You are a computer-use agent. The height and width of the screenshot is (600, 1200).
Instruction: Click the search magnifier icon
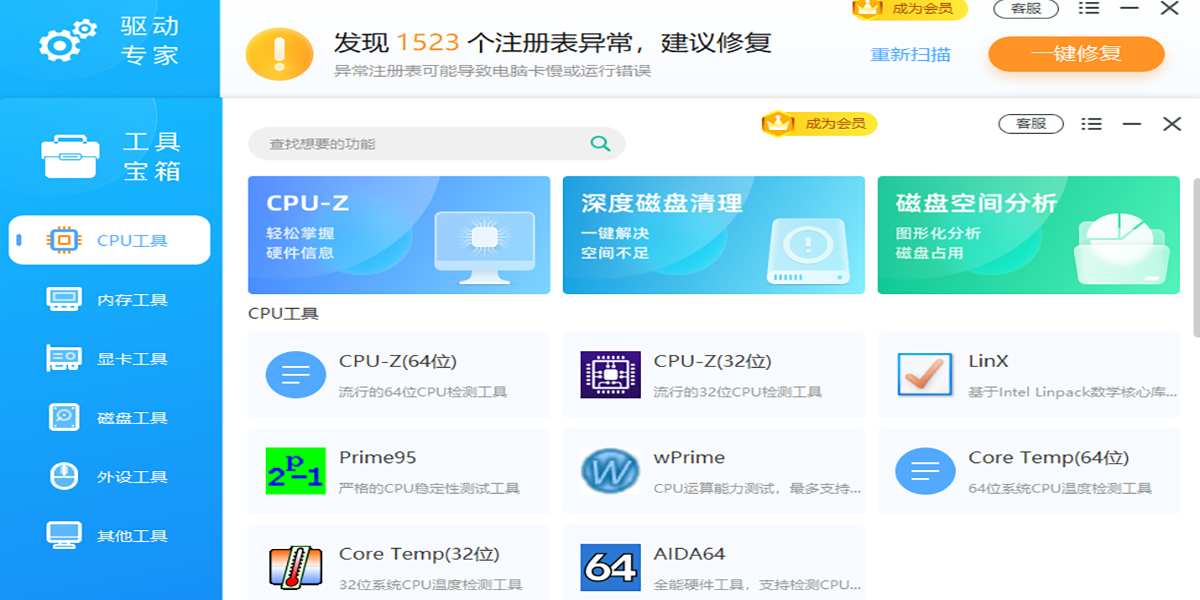click(x=600, y=143)
